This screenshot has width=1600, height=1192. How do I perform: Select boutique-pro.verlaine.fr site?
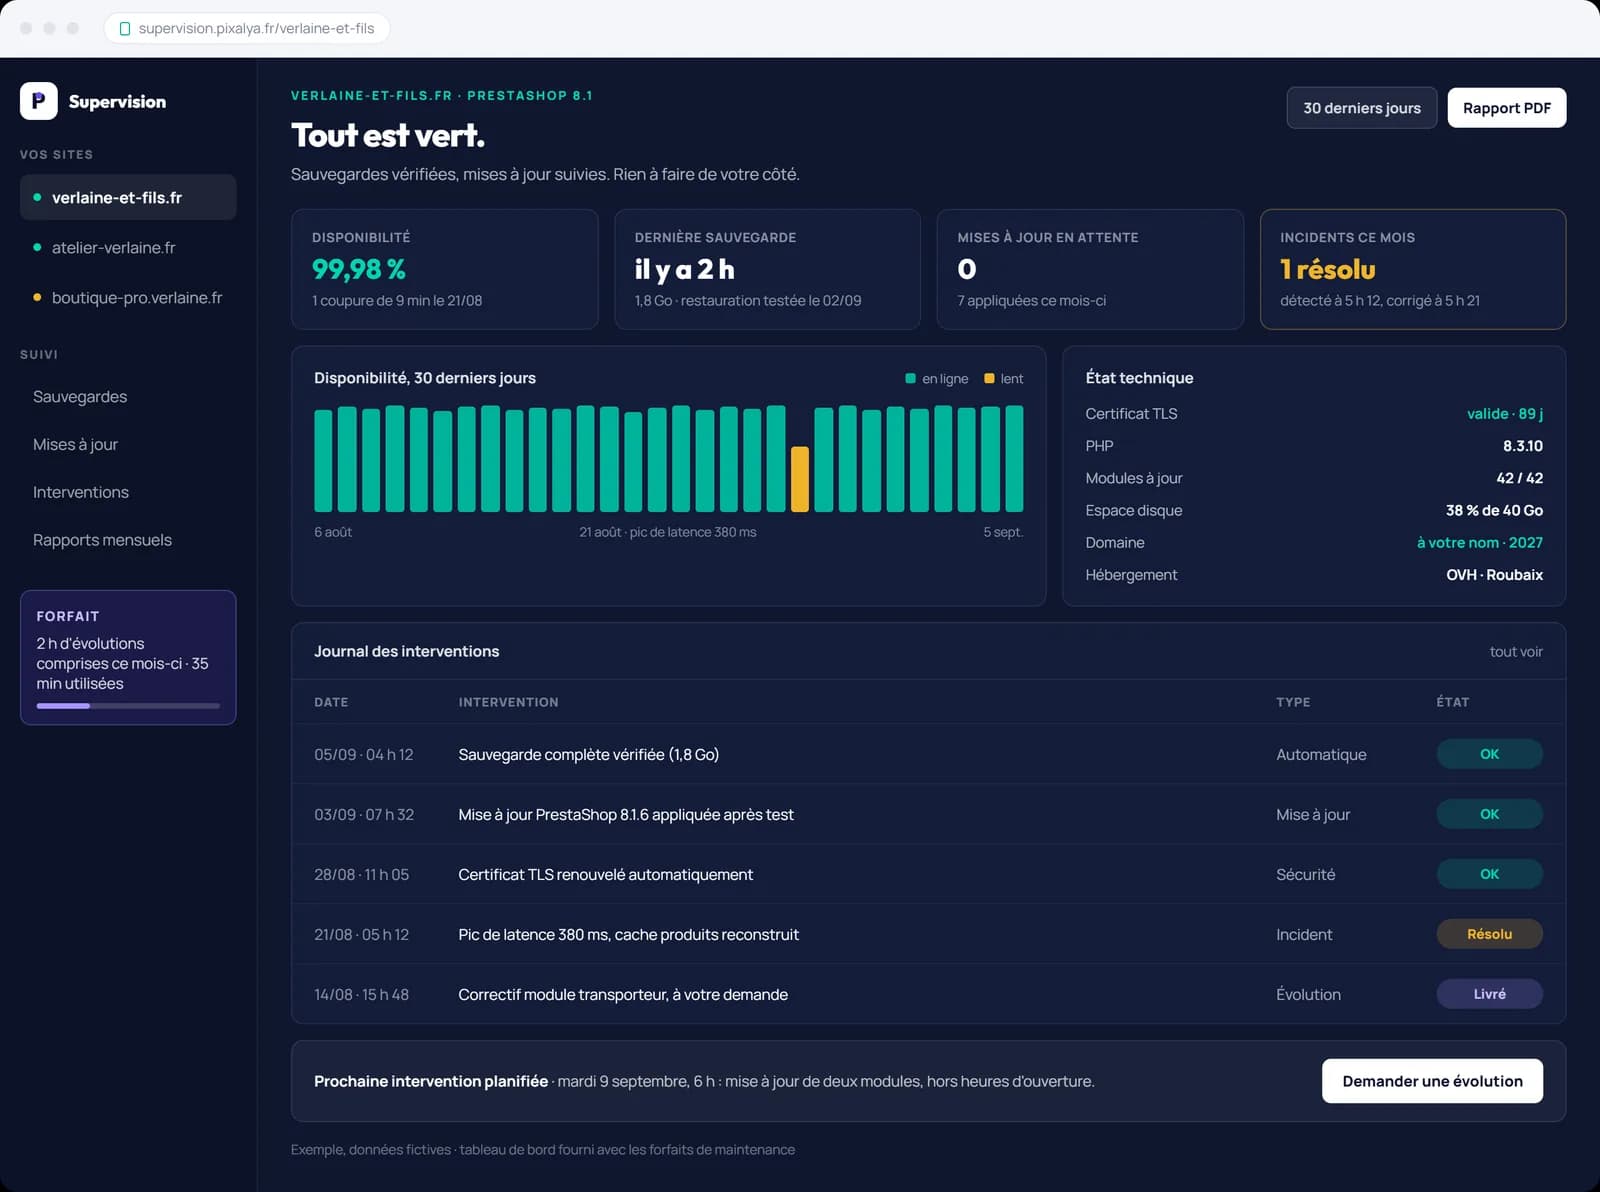tap(128, 297)
